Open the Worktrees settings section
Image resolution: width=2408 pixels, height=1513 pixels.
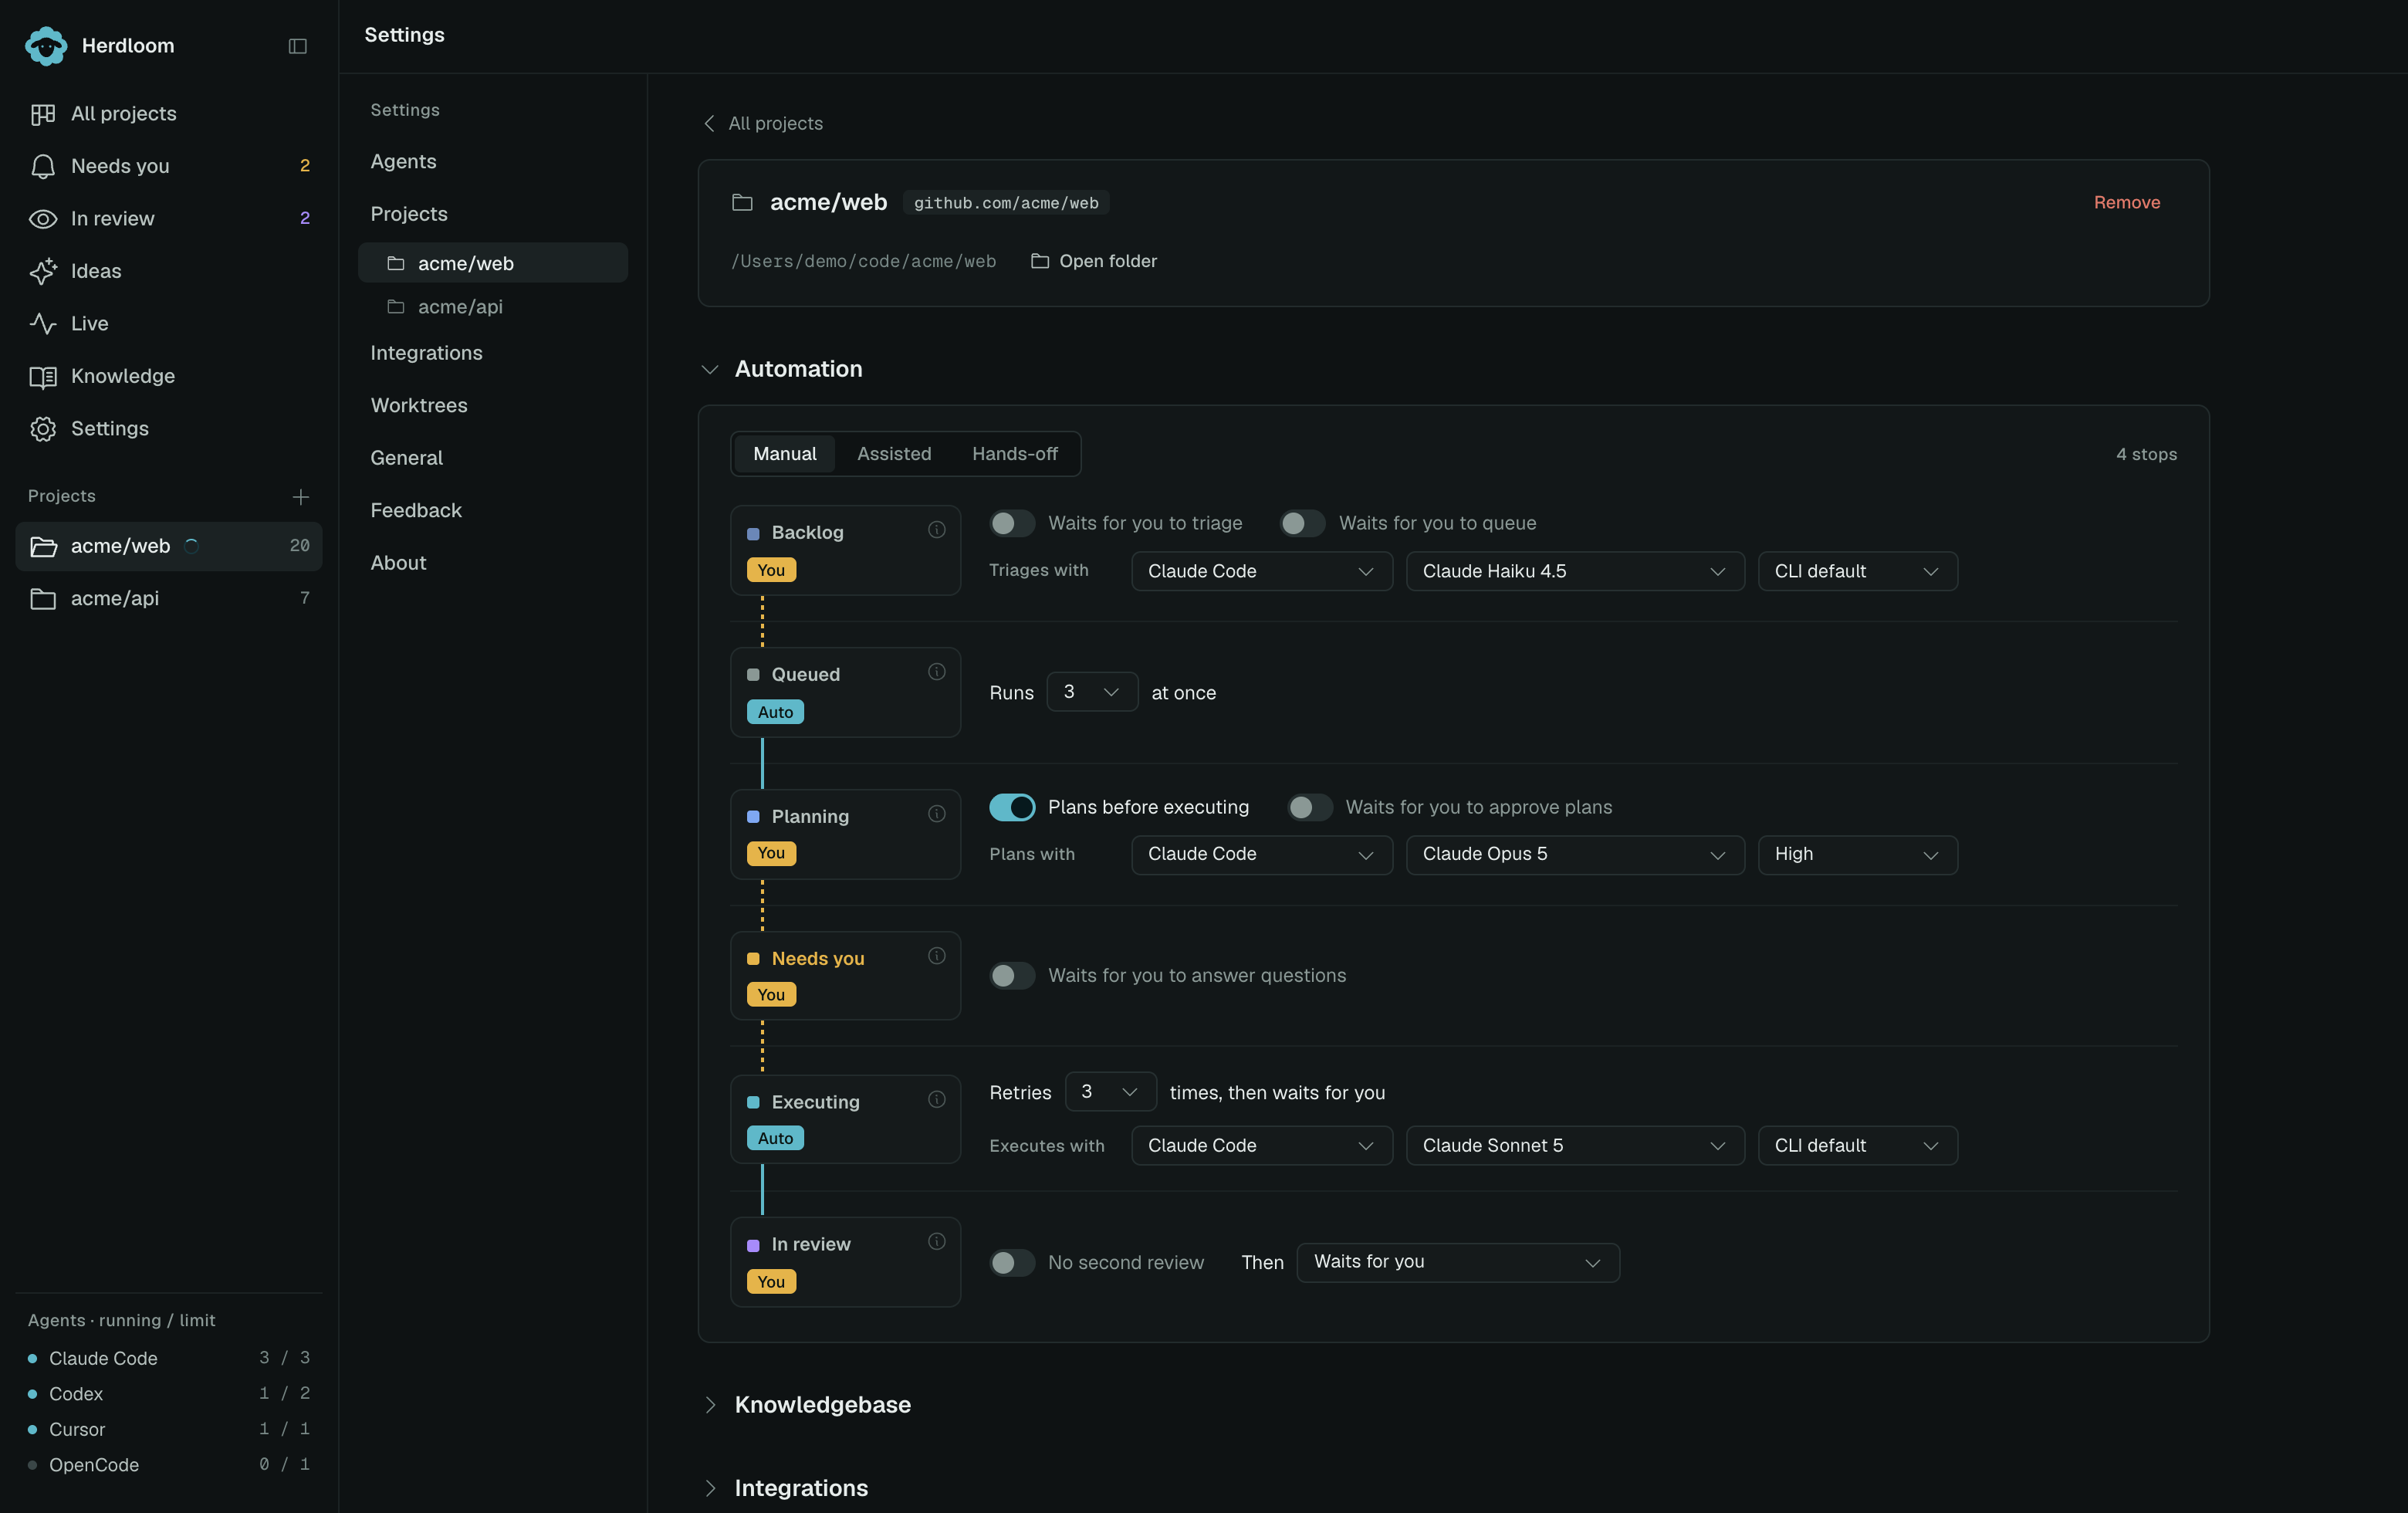coord(419,406)
